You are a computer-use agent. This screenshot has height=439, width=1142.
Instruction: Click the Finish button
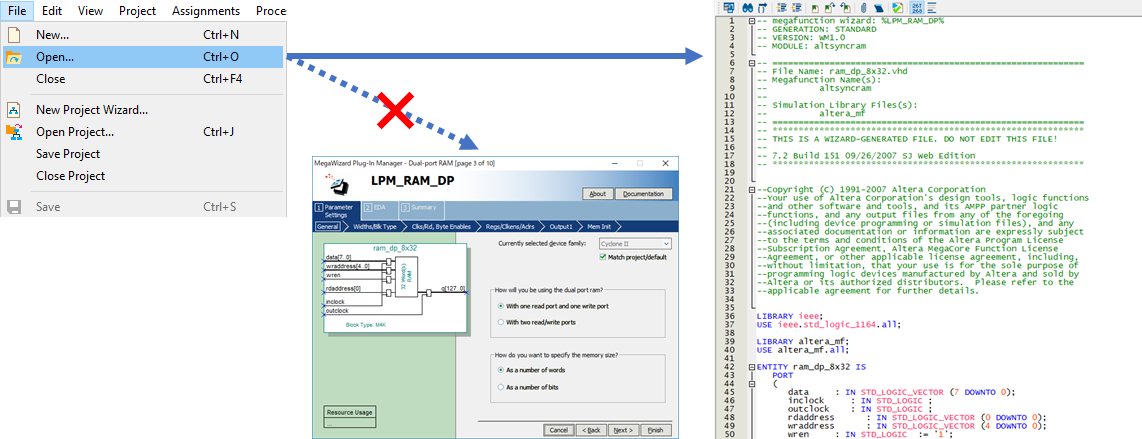click(x=655, y=430)
